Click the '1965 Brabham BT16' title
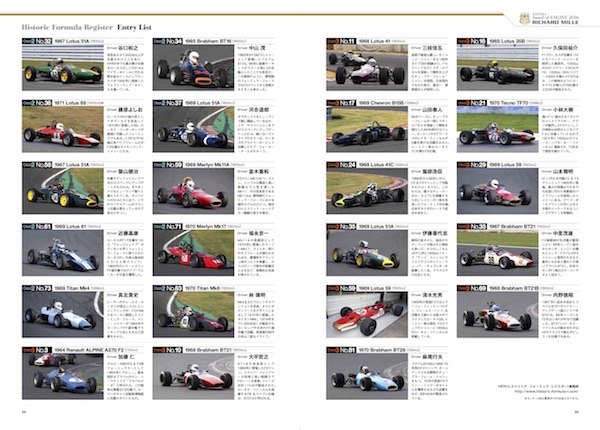The height and width of the screenshot is (430, 600). (x=208, y=41)
